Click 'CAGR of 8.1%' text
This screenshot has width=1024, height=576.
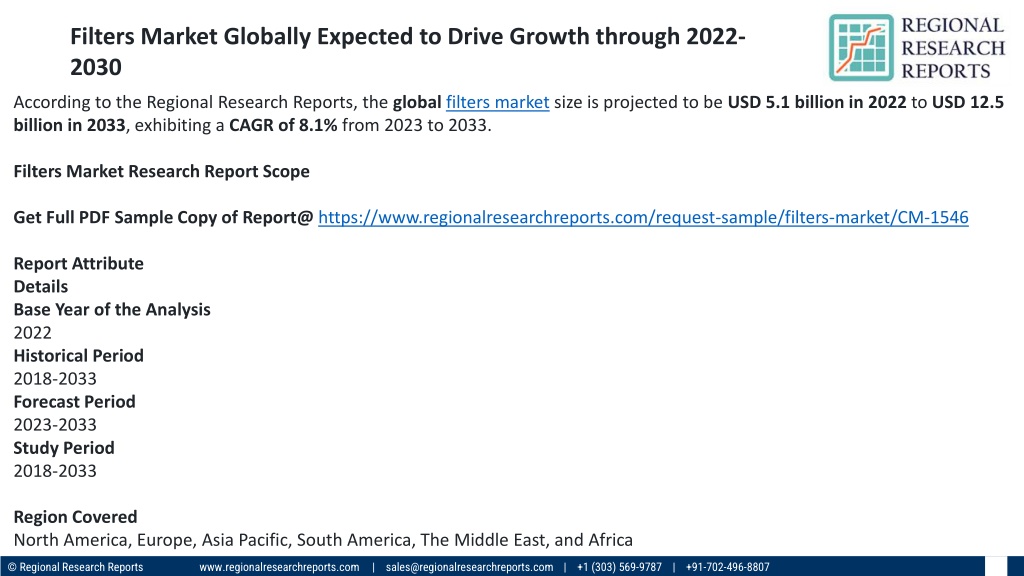point(283,125)
